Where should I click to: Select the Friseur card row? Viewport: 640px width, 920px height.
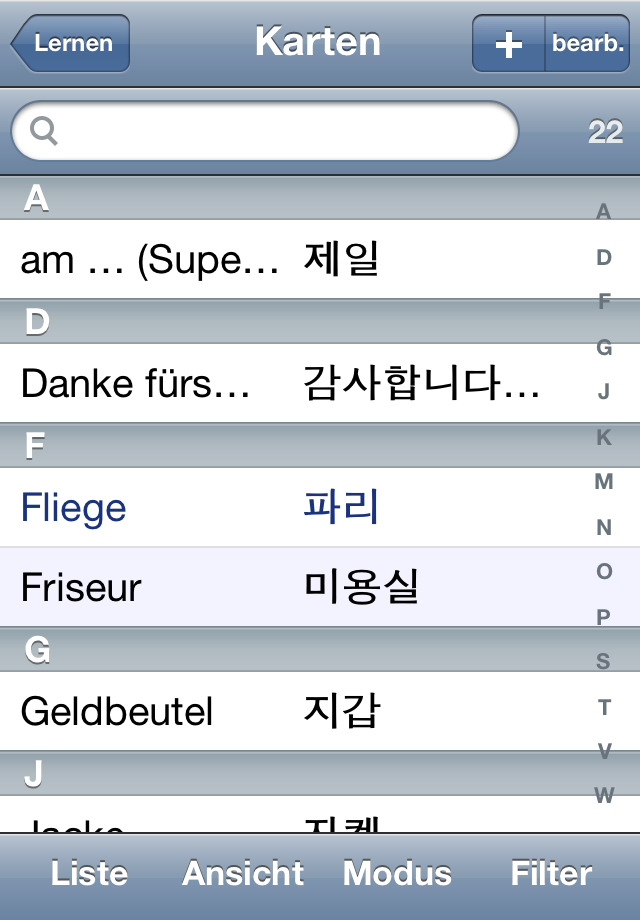click(x=293, y=587)
